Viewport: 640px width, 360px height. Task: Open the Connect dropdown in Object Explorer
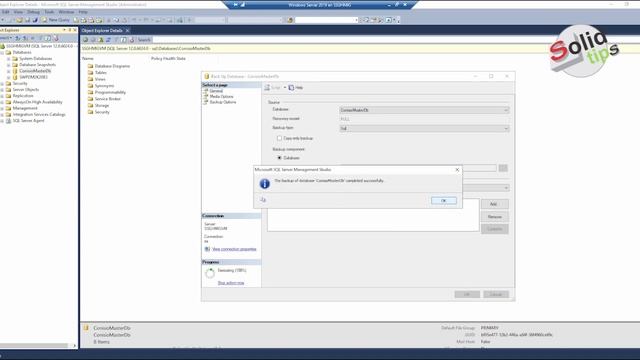[6, 38]
